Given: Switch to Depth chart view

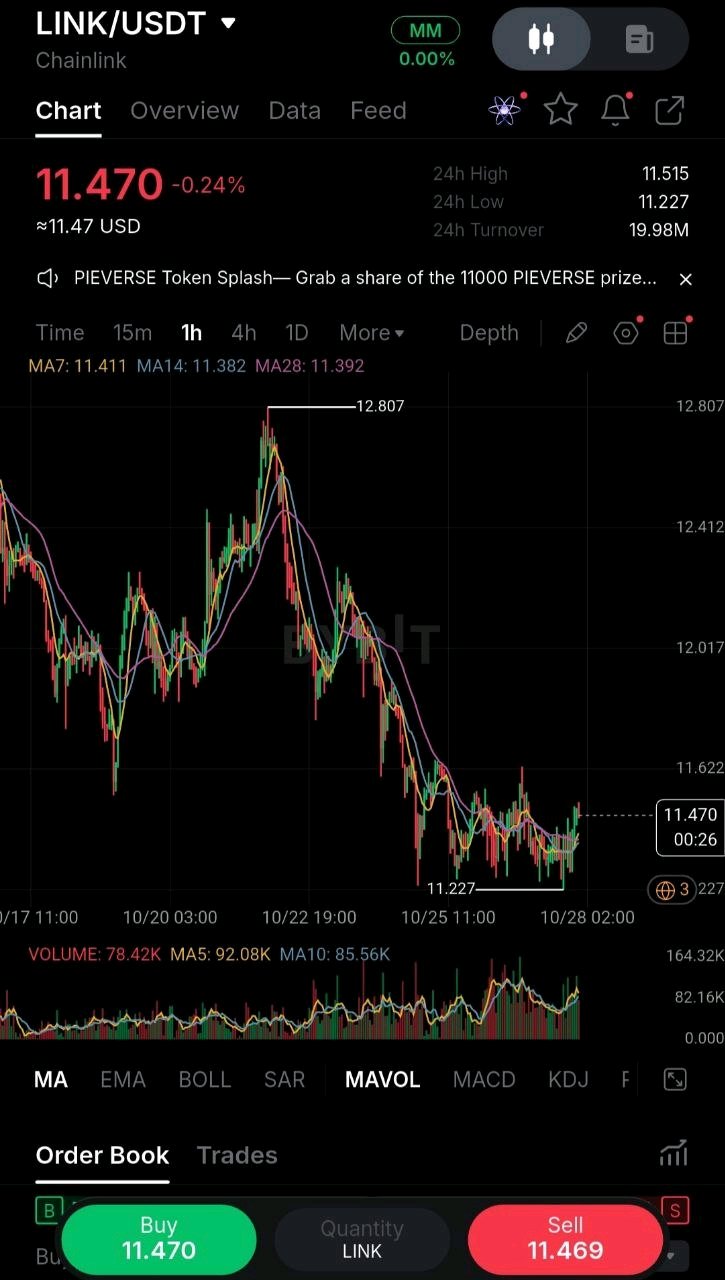Looking at the screenshot, I should (489, 333).
